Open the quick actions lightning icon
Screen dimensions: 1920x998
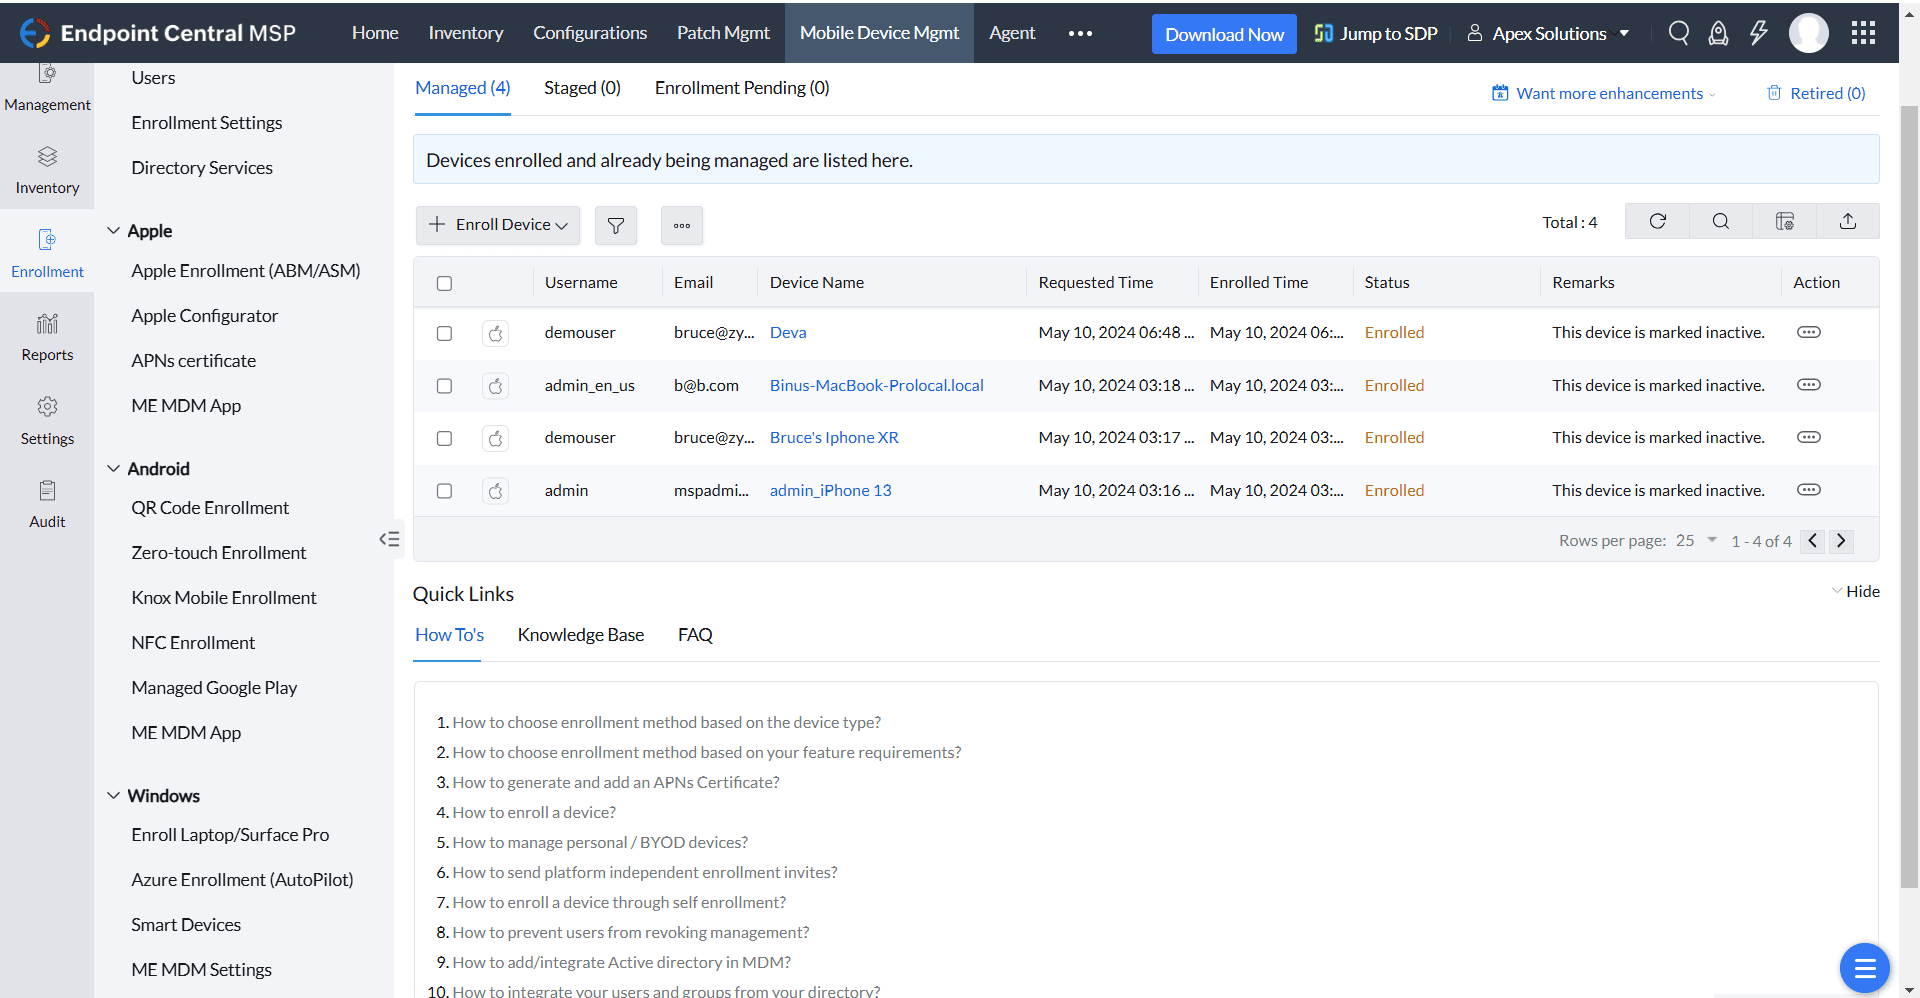click(x=1758, y=33)
